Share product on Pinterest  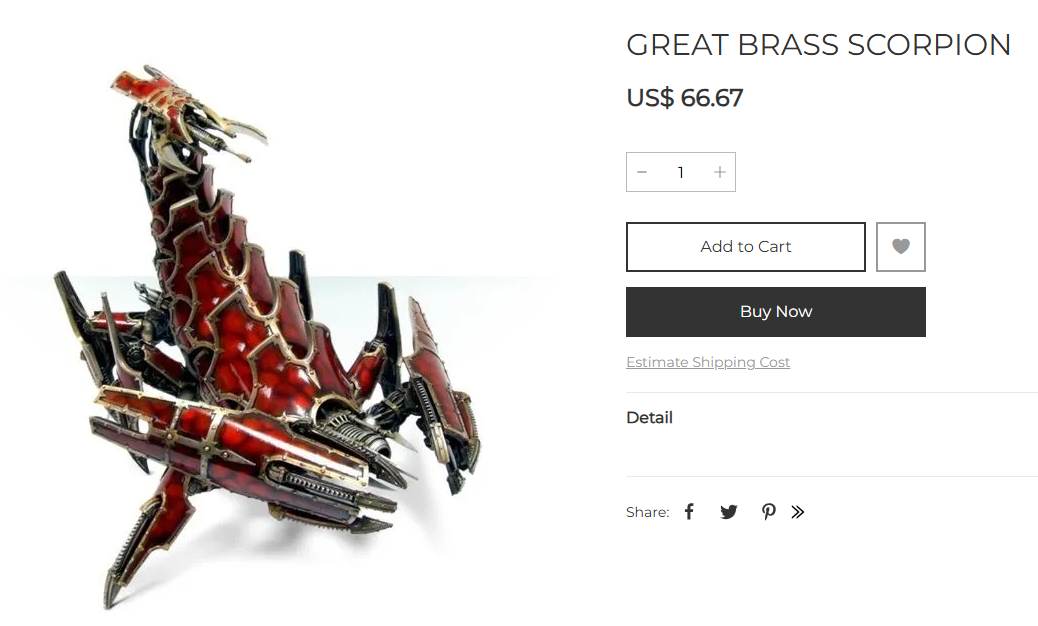[768, 512]
